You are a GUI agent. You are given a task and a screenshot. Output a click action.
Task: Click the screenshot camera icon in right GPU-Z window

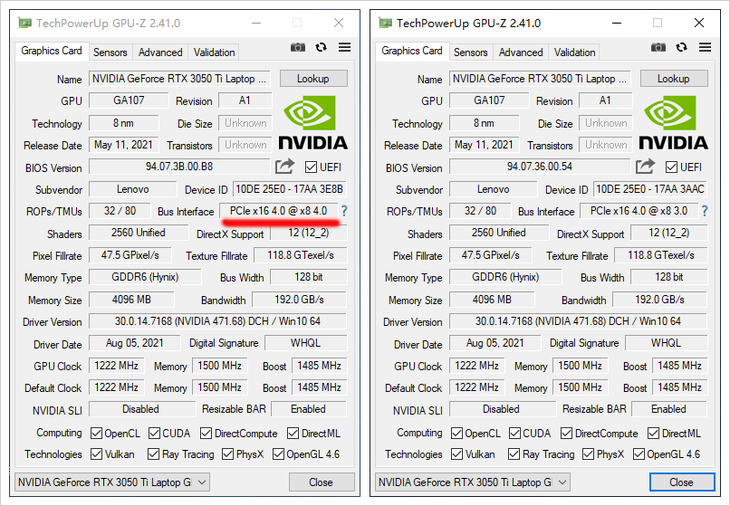point(658,47)
